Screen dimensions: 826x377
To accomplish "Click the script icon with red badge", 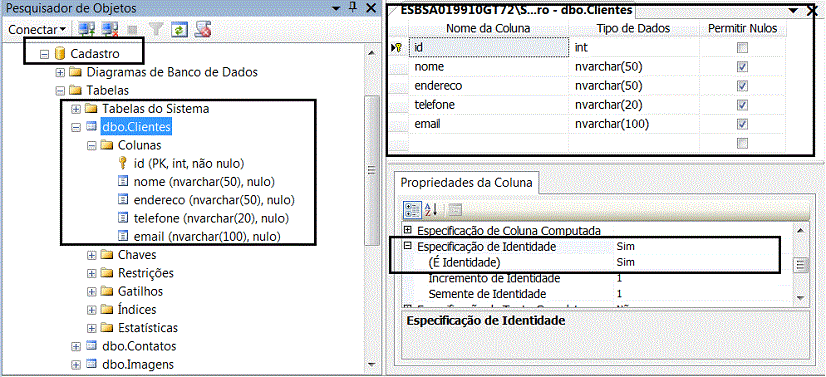I will 203,29.
